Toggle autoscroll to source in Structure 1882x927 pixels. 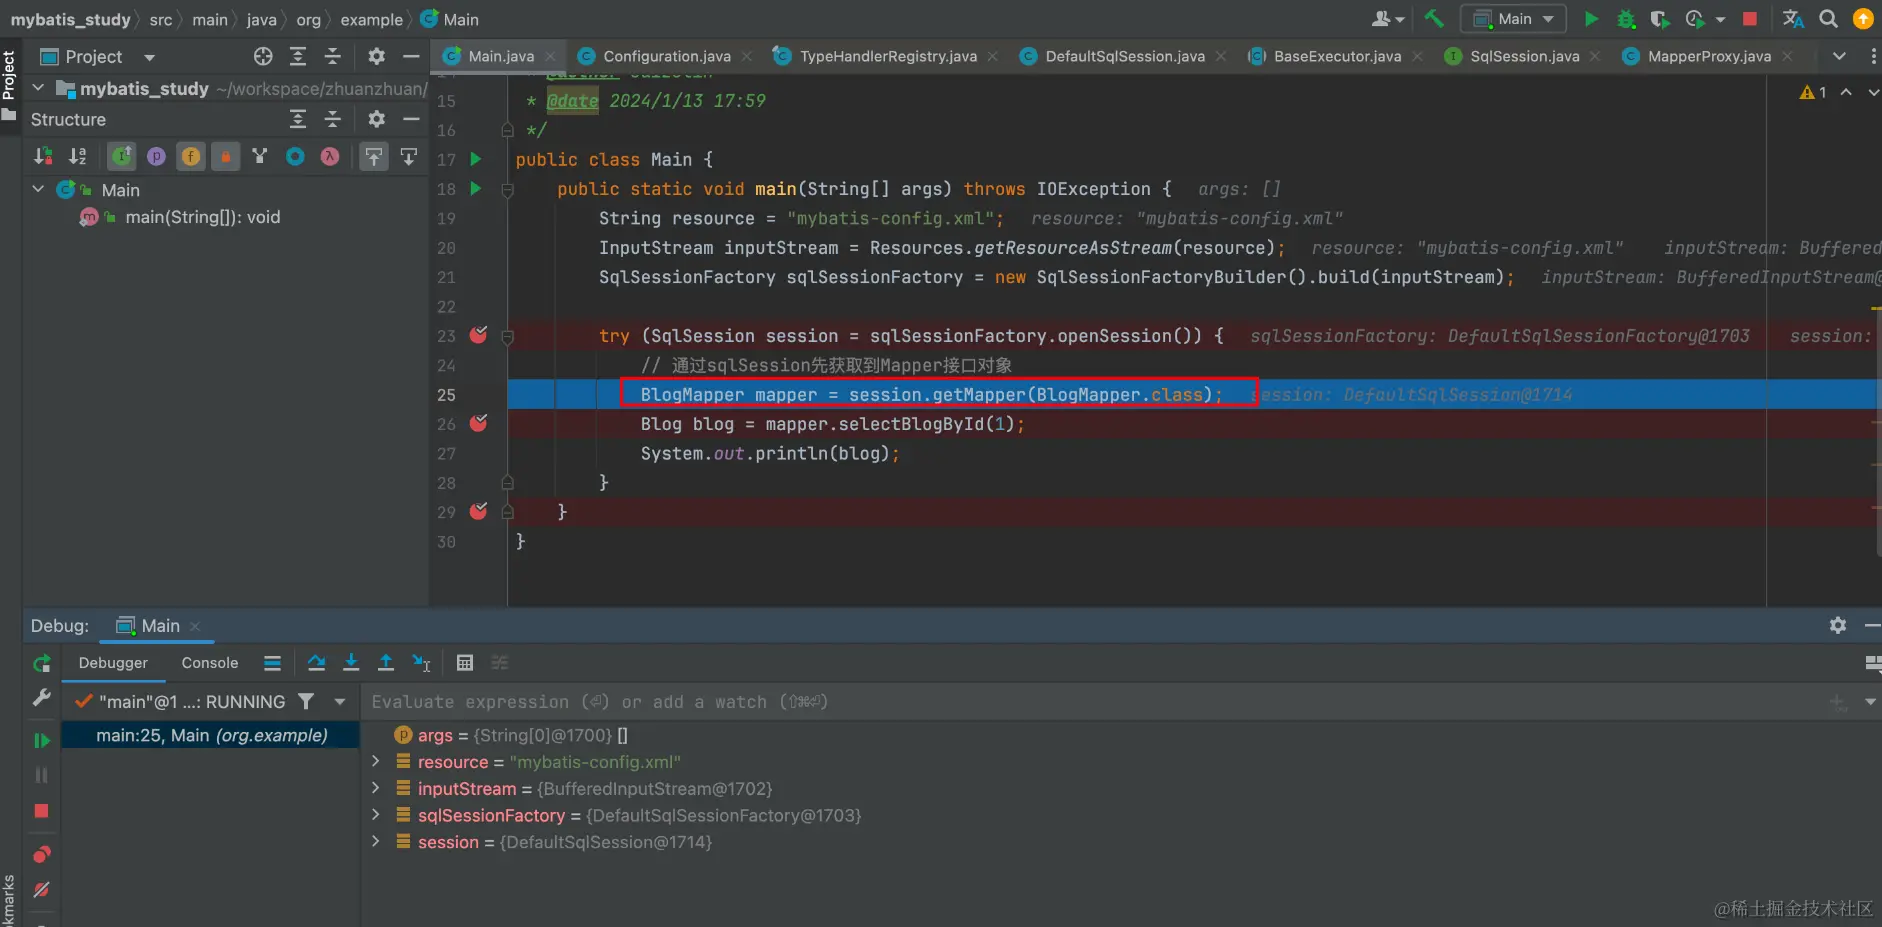point(373,156)
